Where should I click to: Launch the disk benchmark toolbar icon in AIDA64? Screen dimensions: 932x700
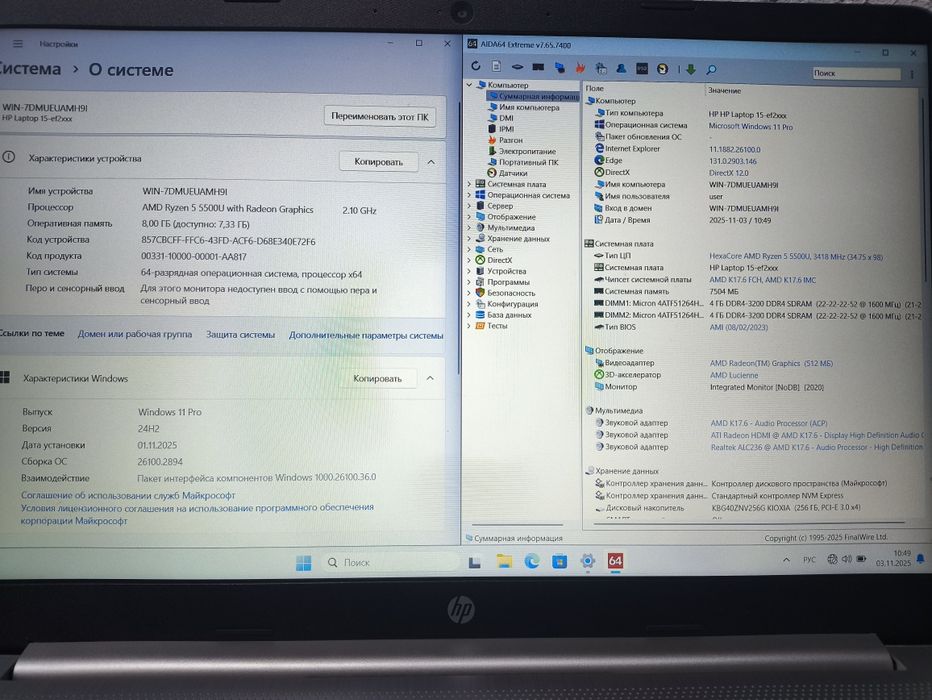517,67
